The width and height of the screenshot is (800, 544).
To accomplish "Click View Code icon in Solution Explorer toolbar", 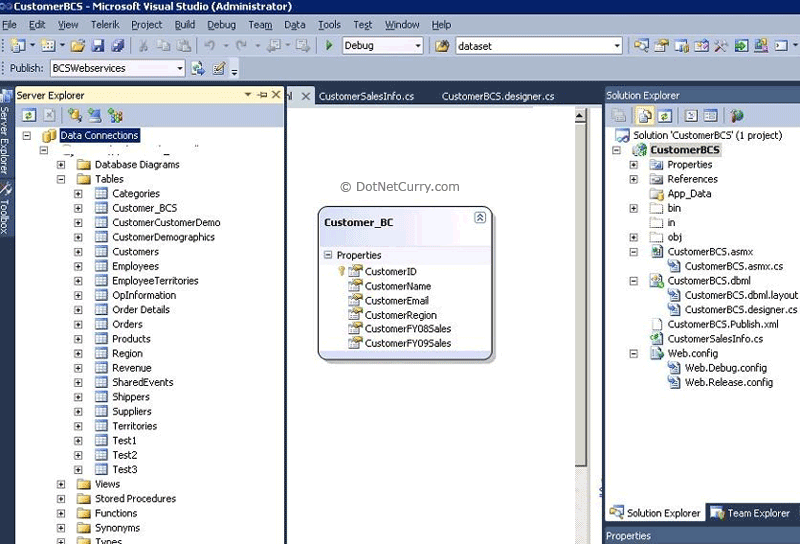I will click(x=691, y=116).
